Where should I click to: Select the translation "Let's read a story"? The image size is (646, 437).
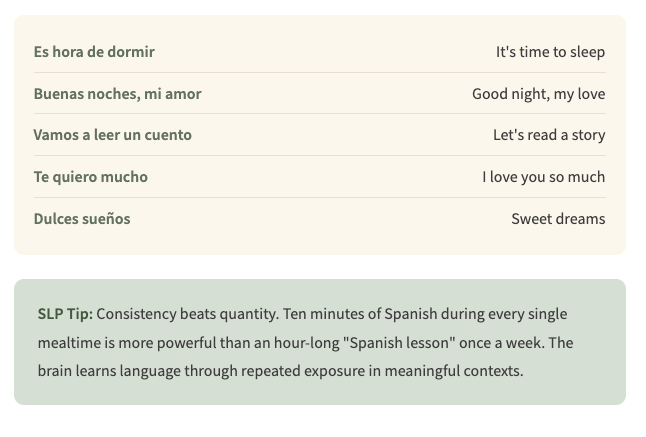pos(549,135)
